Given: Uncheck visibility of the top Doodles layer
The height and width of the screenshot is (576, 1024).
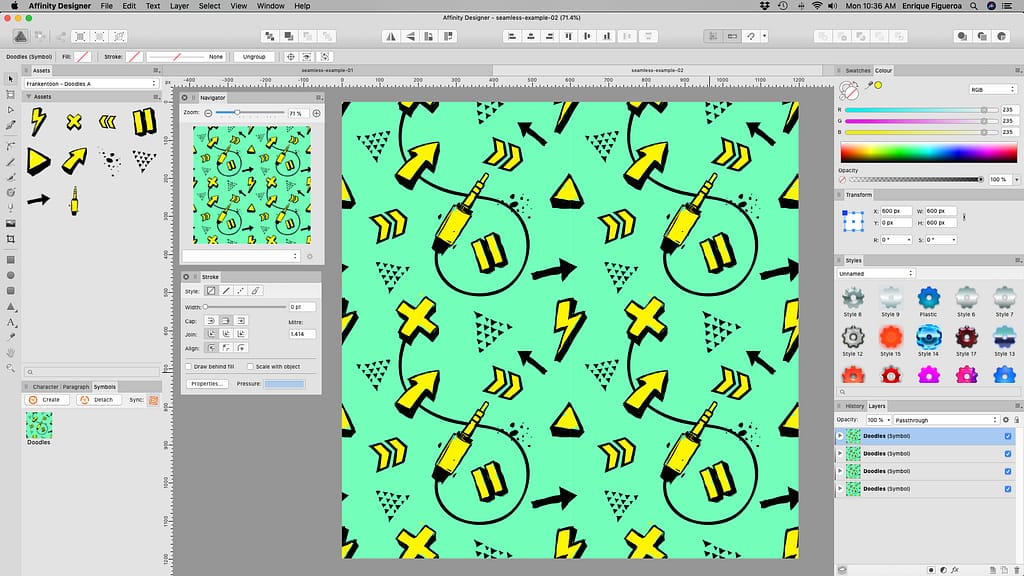Looking at the screenshot, I should tap(1007, 436).
